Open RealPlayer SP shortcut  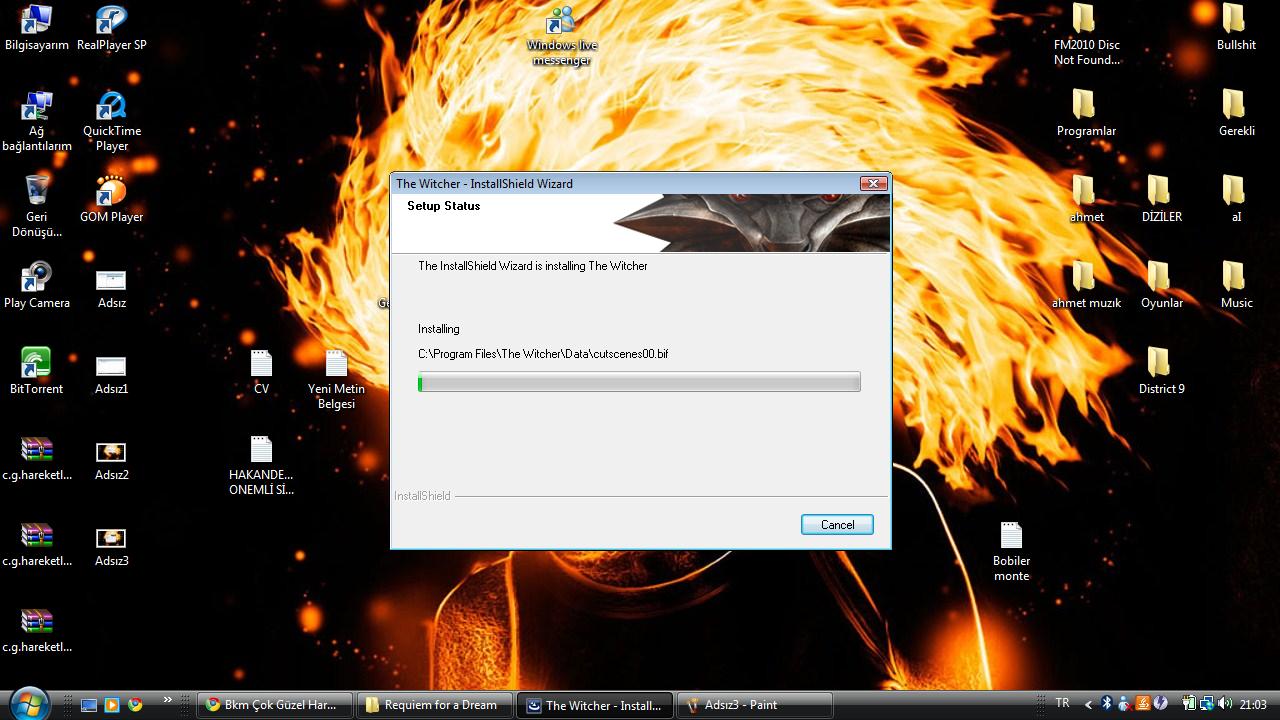point(112,28)
